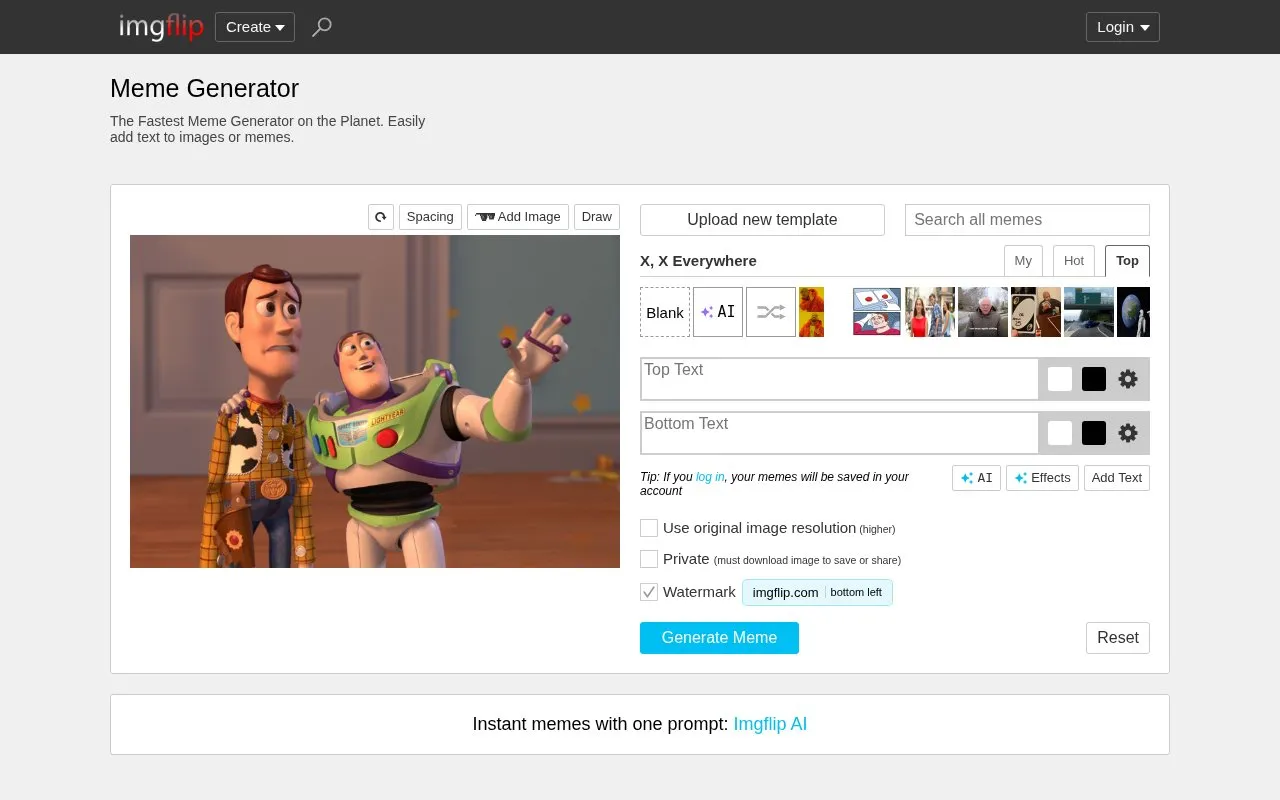
Task: Choose the Blank template tile
Action: 665,312
